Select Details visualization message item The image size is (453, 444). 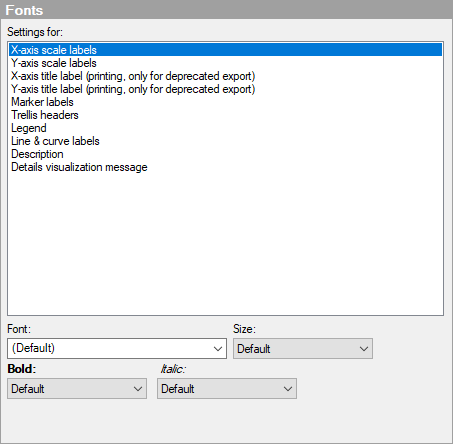[x=226, y=167]
